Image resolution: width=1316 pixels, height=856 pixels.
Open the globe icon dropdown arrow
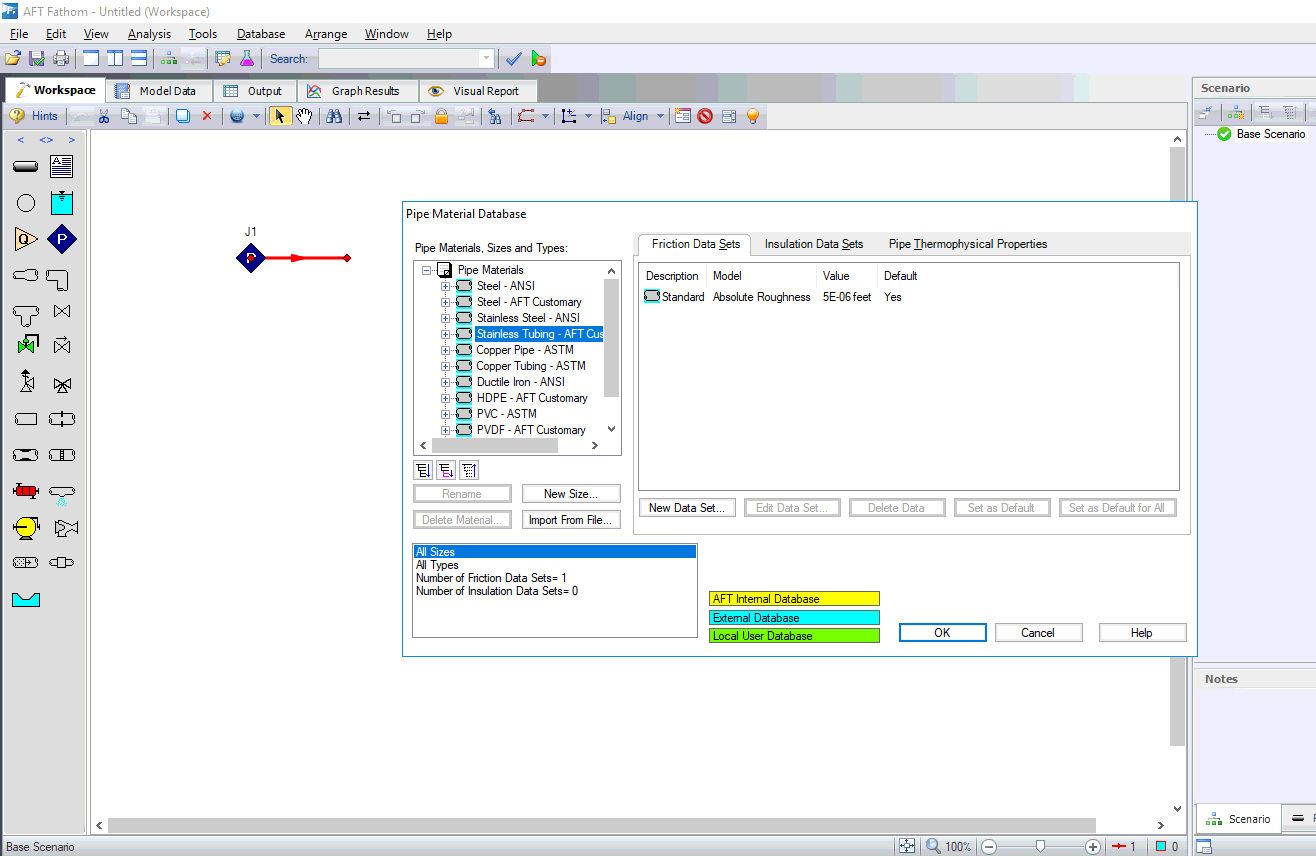(x=256, y=116)
